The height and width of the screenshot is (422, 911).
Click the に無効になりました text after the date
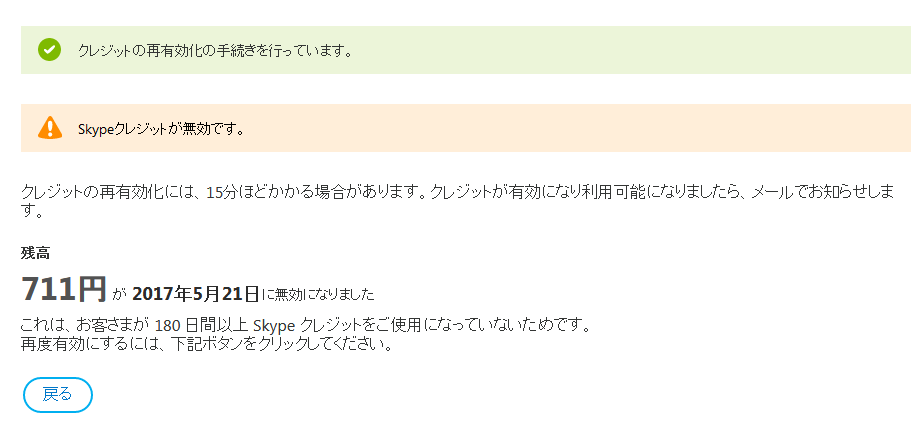tap(318, 295)
